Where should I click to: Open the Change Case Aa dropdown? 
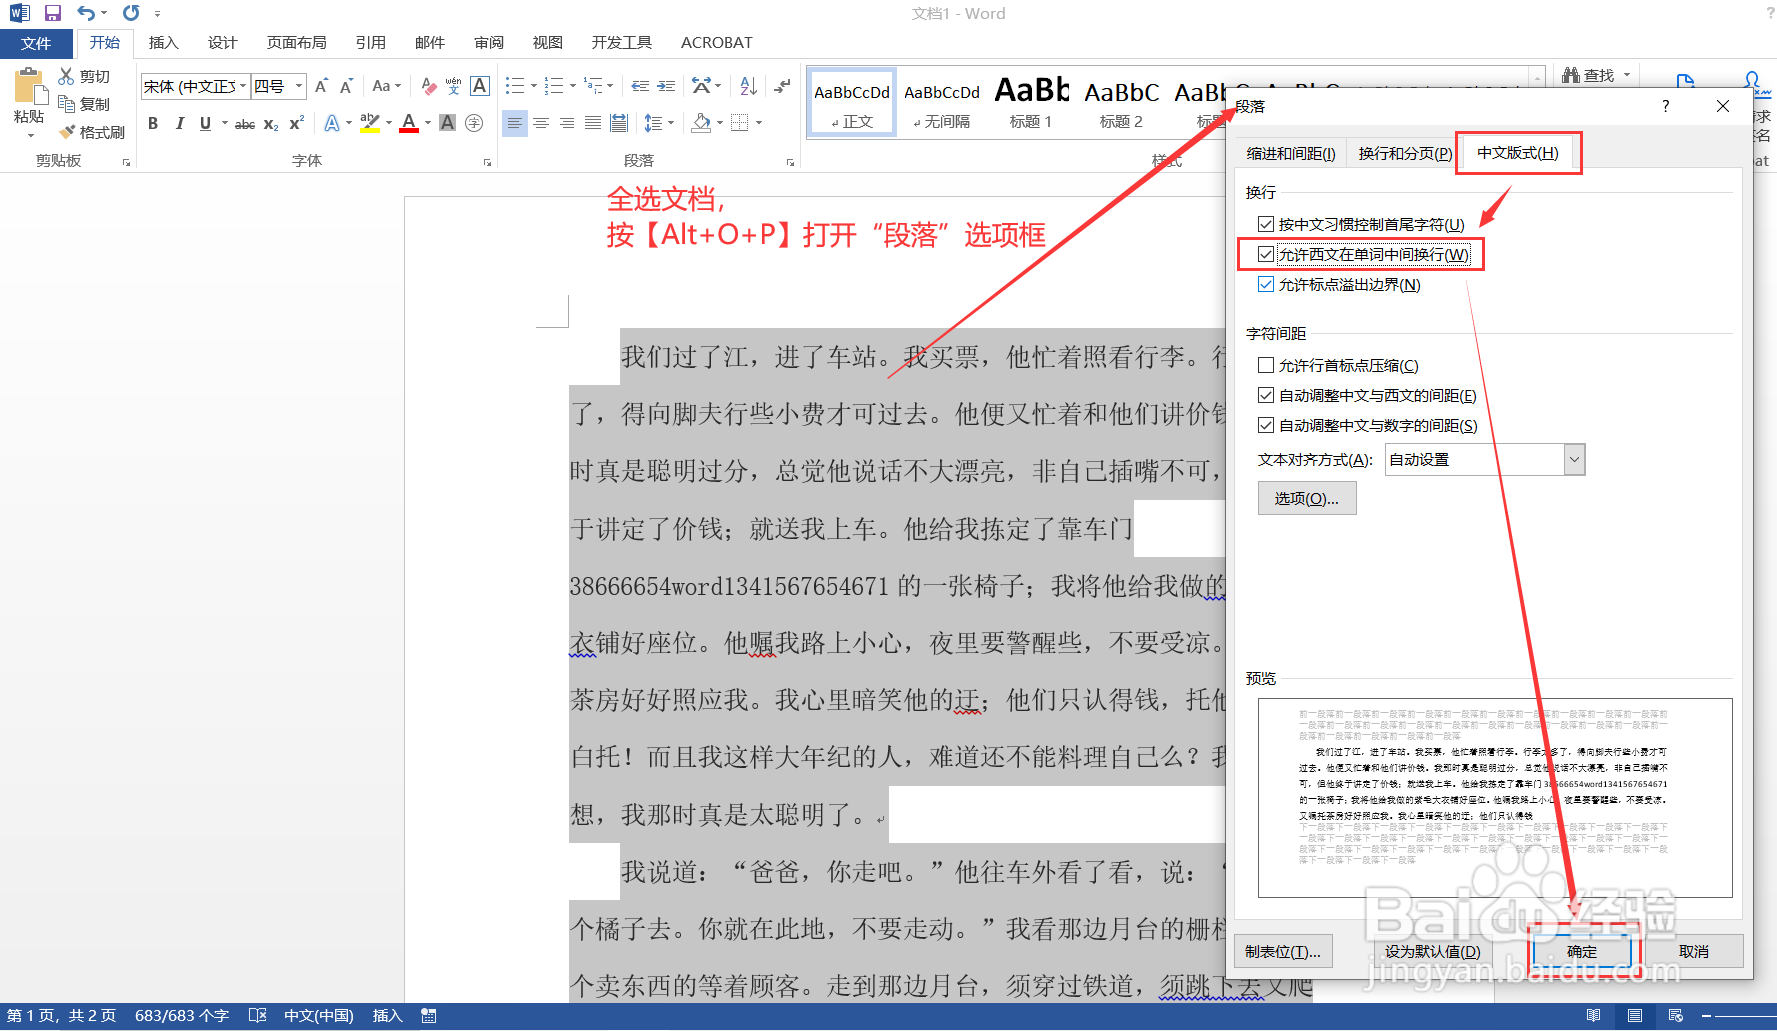click(386, 86)
